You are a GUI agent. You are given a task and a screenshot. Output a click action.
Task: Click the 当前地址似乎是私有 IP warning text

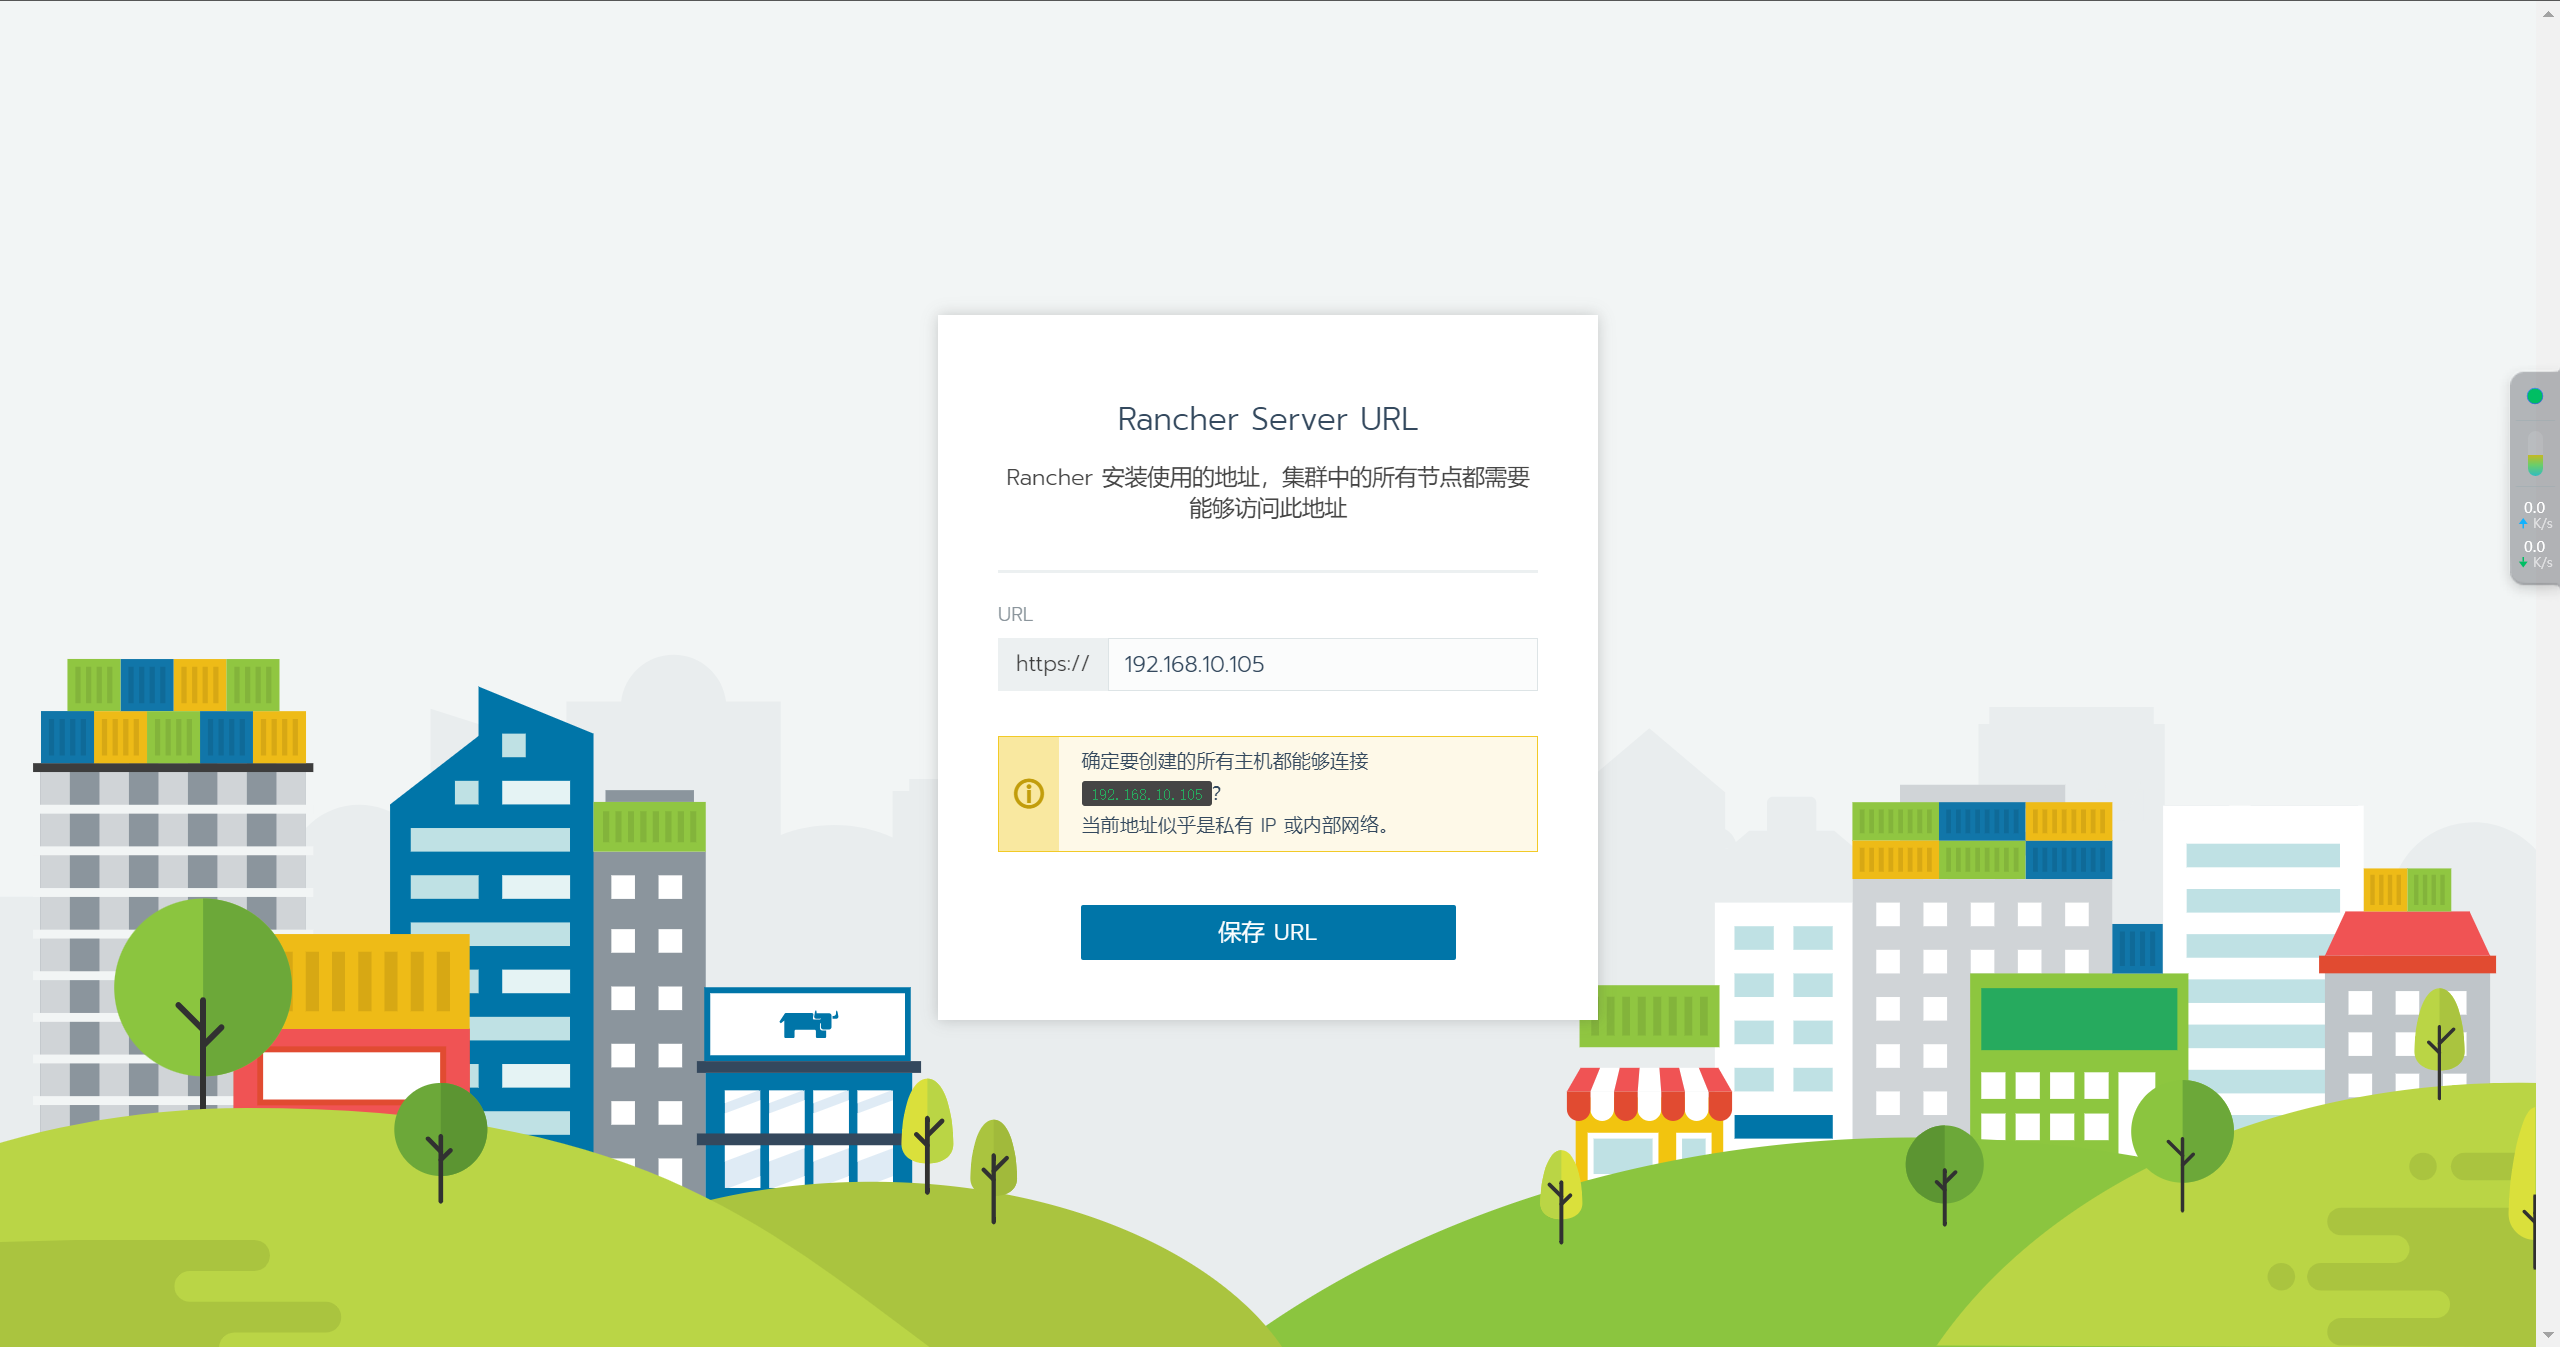(x=1235, y=825)
